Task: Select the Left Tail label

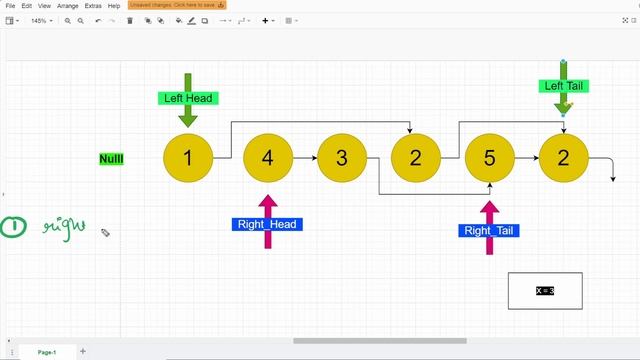Action: [x=564, y=86]
